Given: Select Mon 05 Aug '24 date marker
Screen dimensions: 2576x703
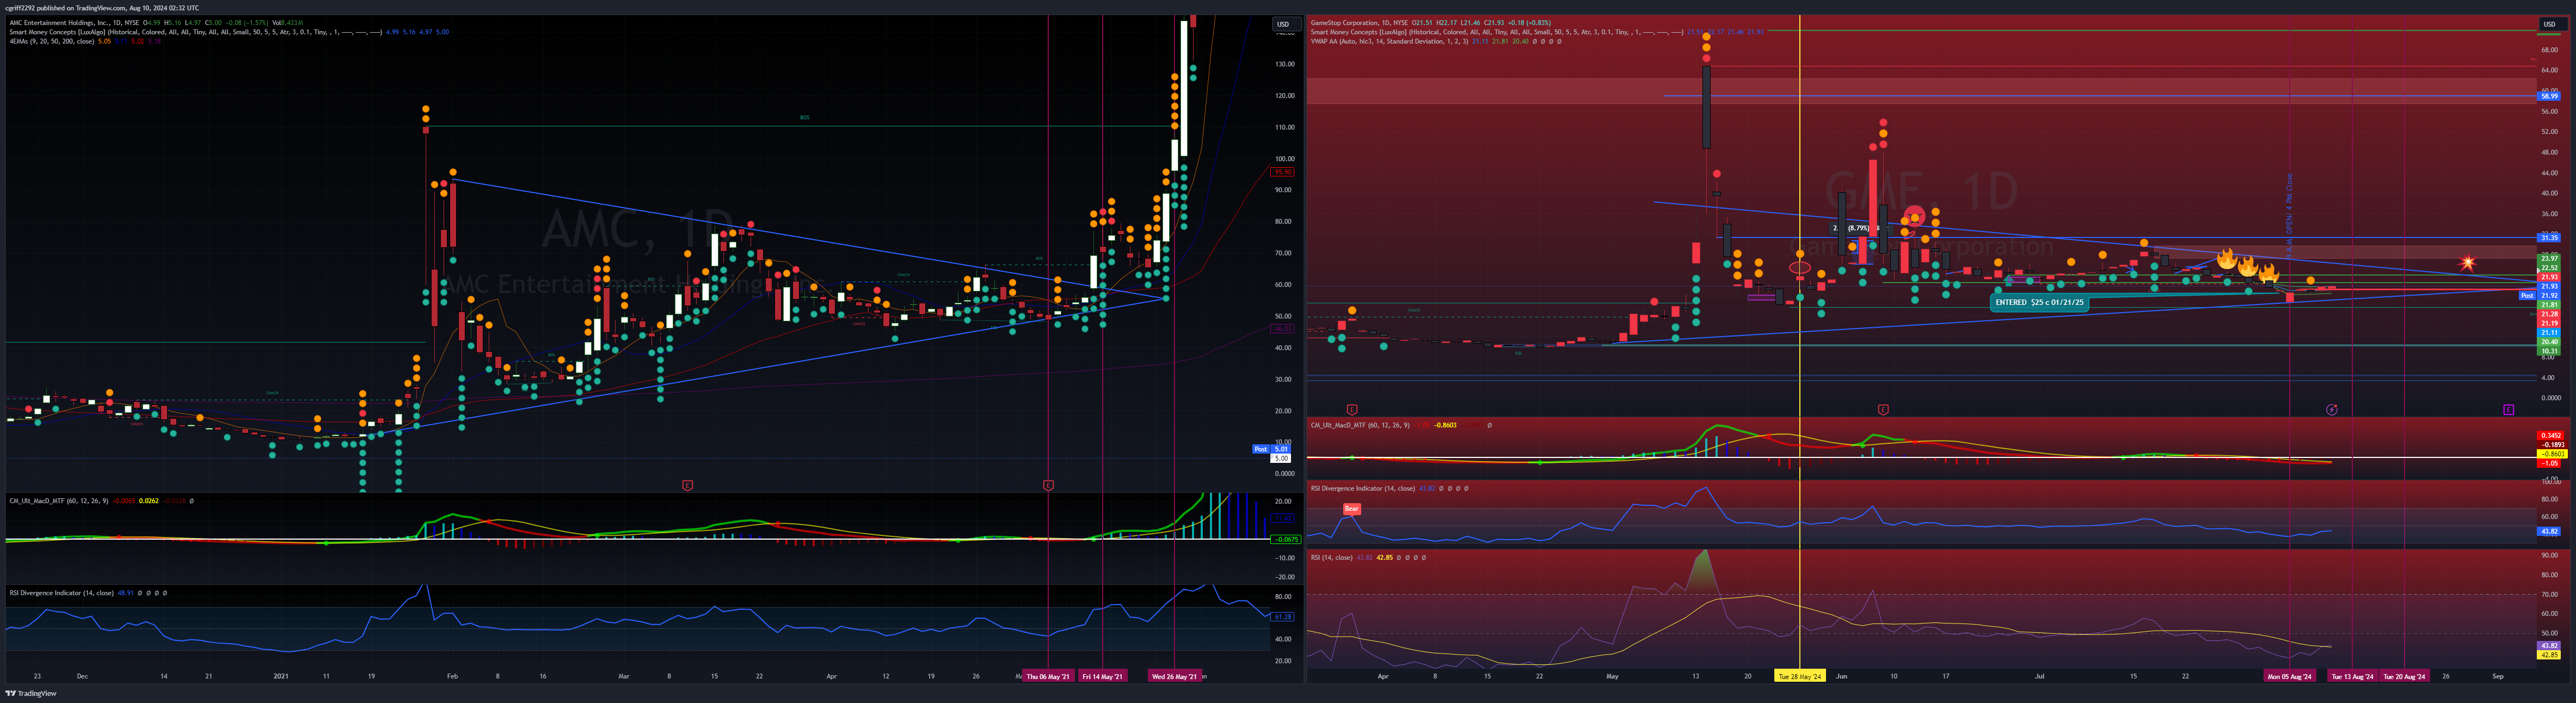Looking at the screenshot, I should tap(2289, 676).
